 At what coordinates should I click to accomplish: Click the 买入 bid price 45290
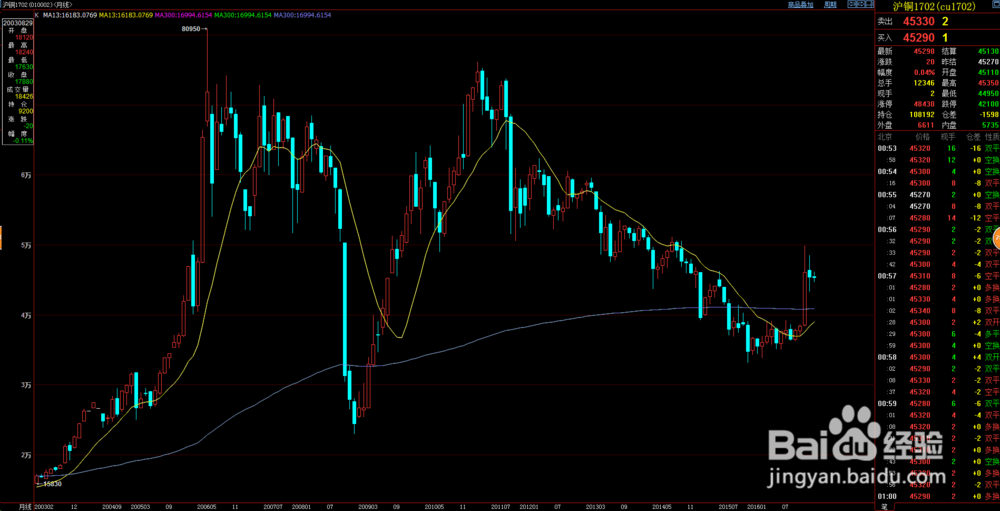916,38
